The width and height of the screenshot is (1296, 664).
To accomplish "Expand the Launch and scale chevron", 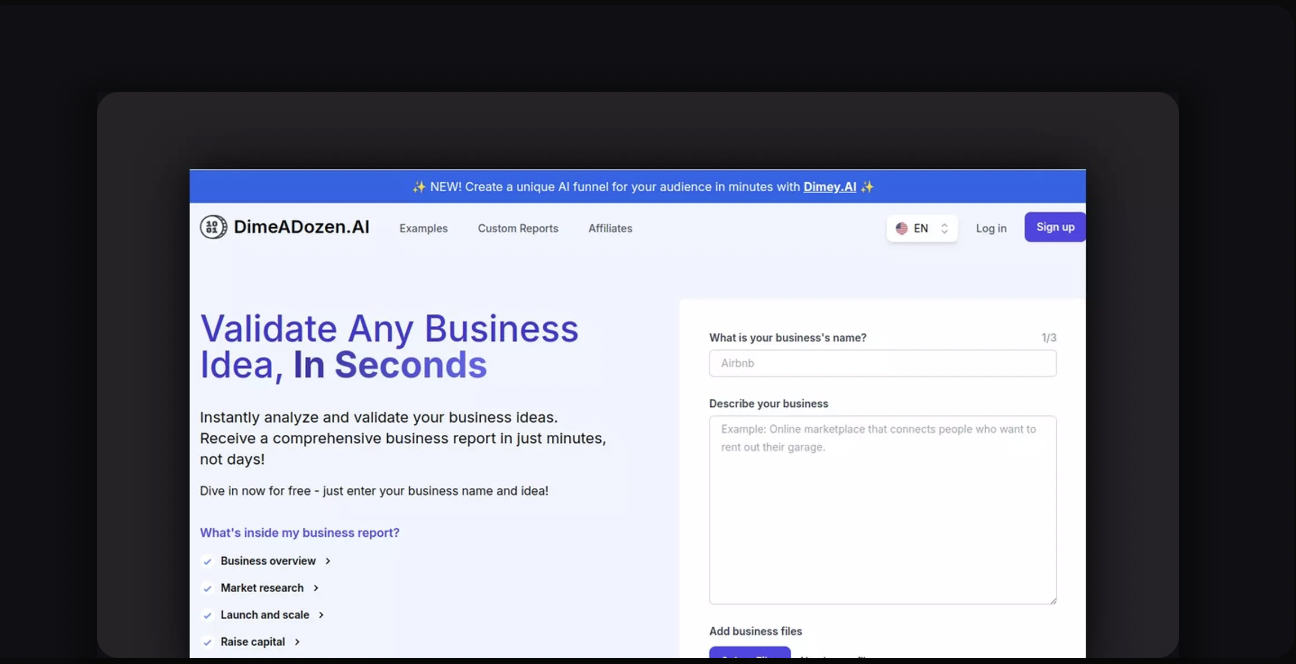I will click(321, 615).
